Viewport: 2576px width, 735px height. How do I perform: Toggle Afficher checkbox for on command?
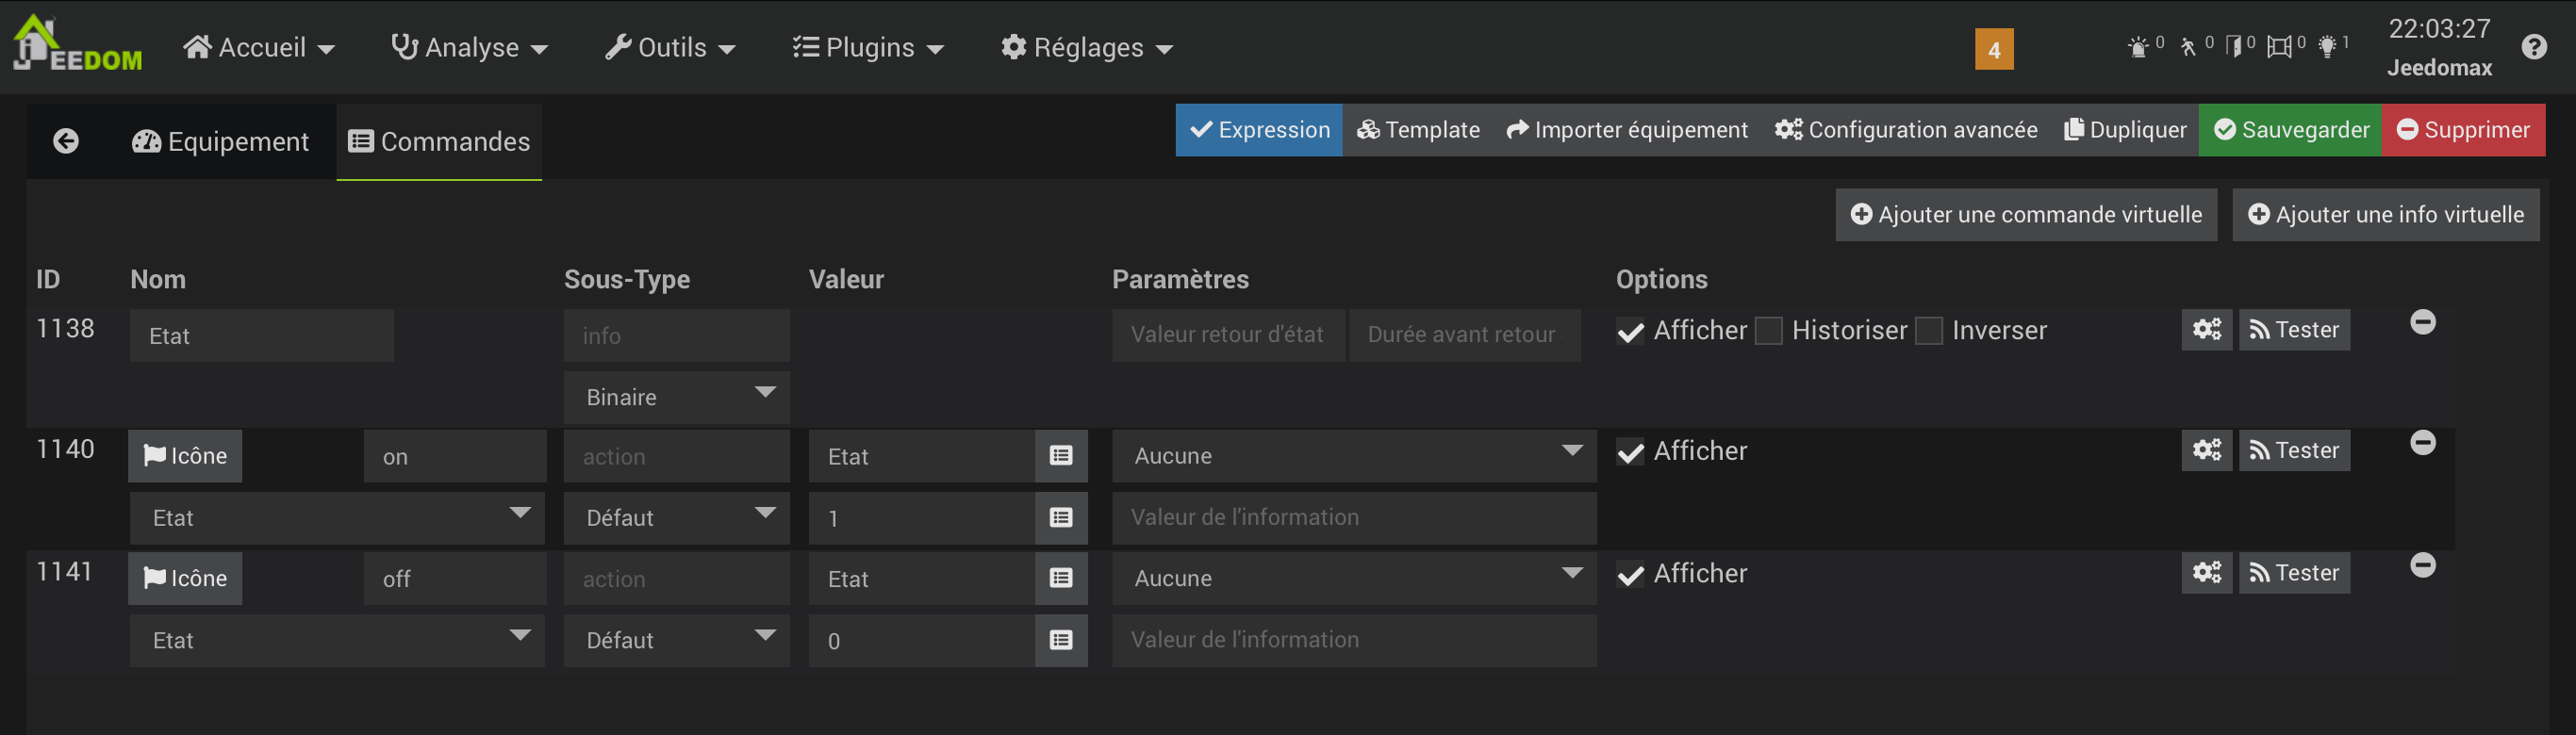(x=1630, y=452)
